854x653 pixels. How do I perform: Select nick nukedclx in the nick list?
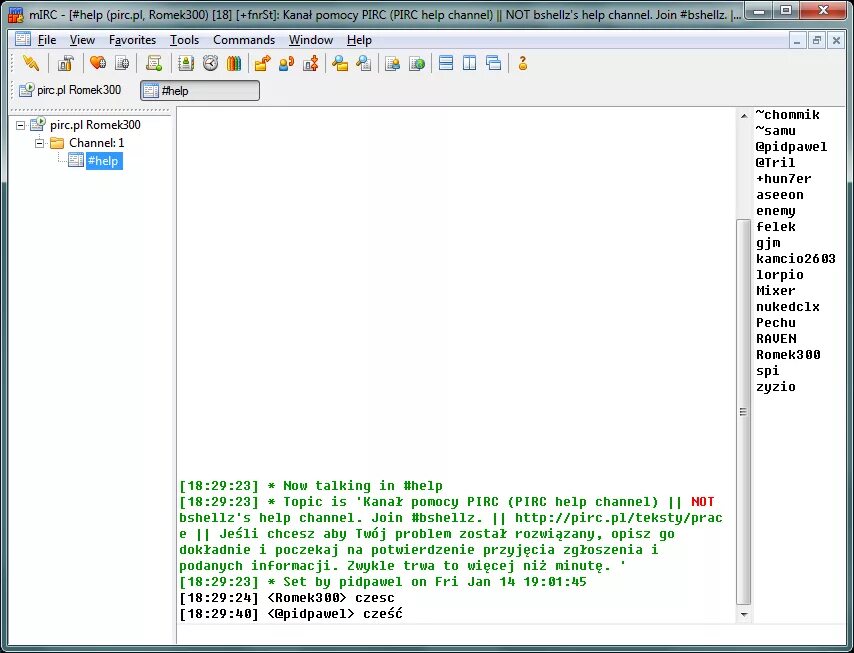(788, 307)
